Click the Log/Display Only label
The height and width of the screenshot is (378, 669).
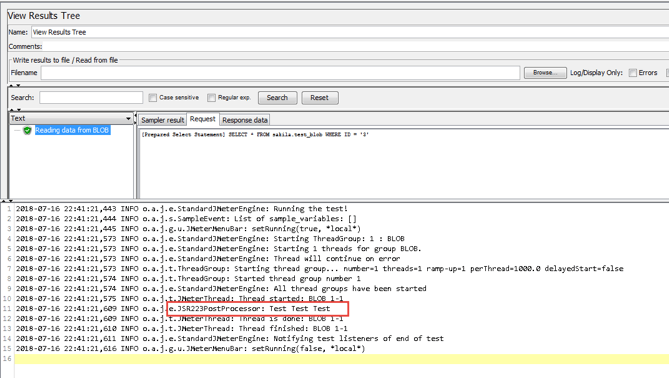point(596,73)
